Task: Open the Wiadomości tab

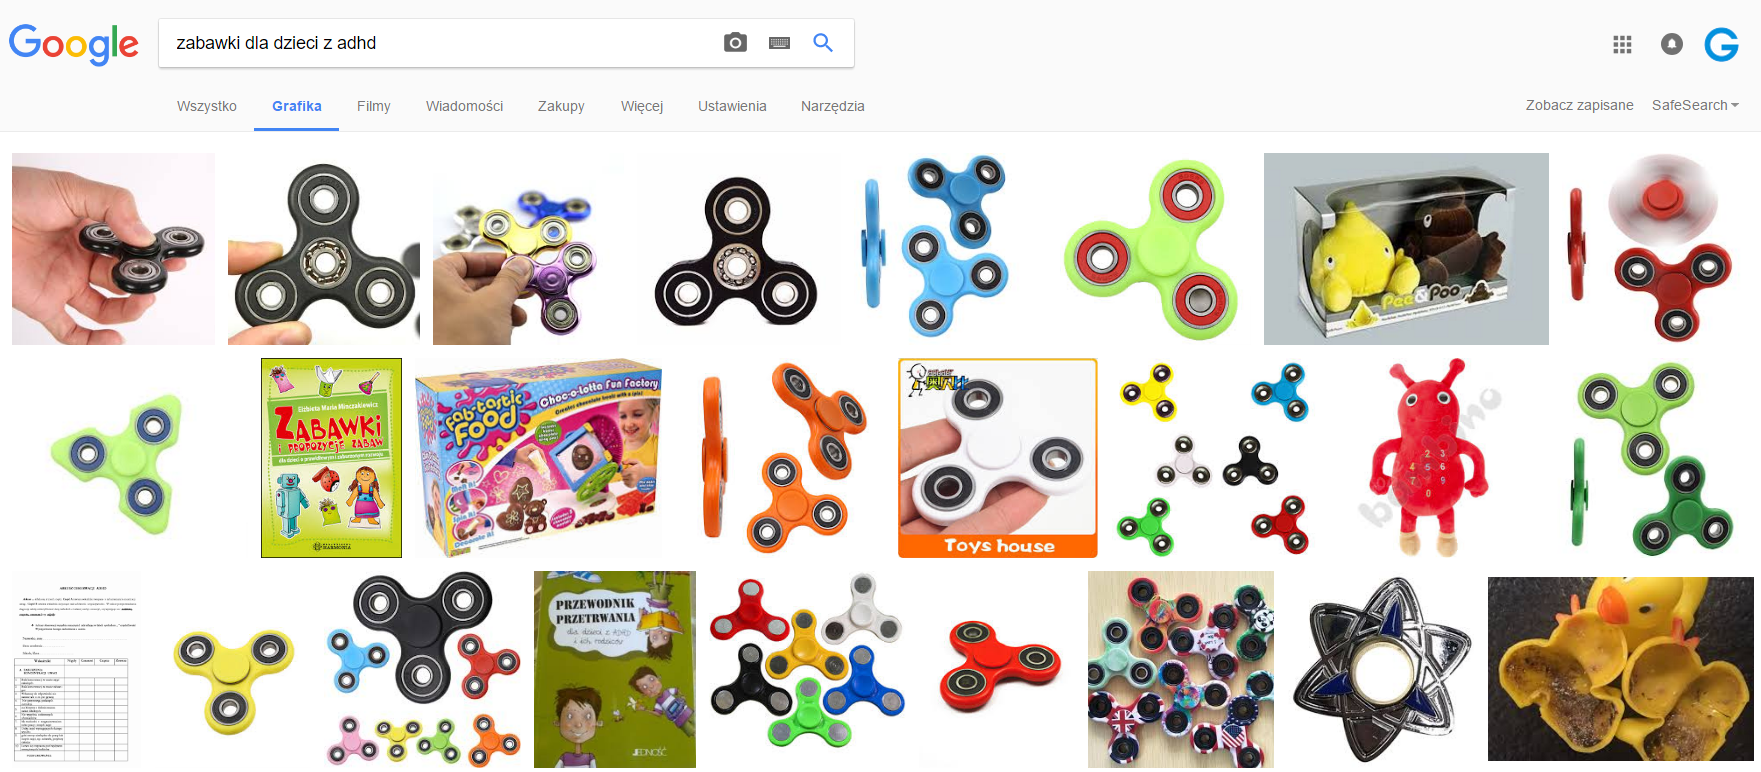Action: tap(464, 106)
